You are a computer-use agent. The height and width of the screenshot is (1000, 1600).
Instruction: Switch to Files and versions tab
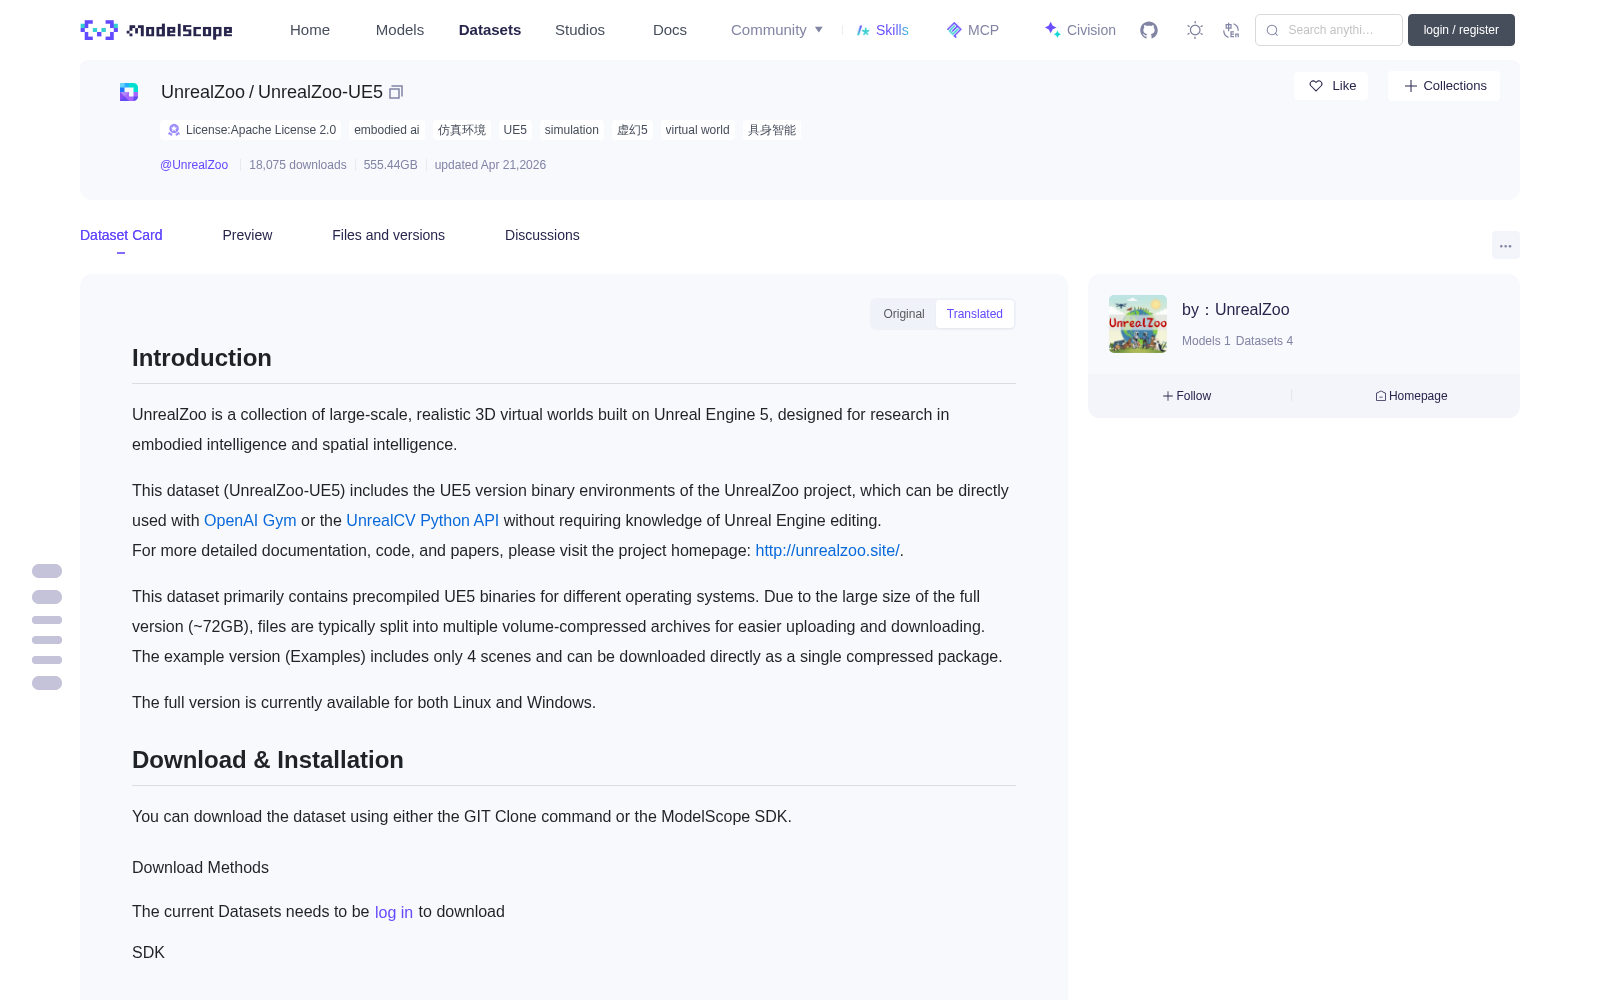tap(388, 235)
